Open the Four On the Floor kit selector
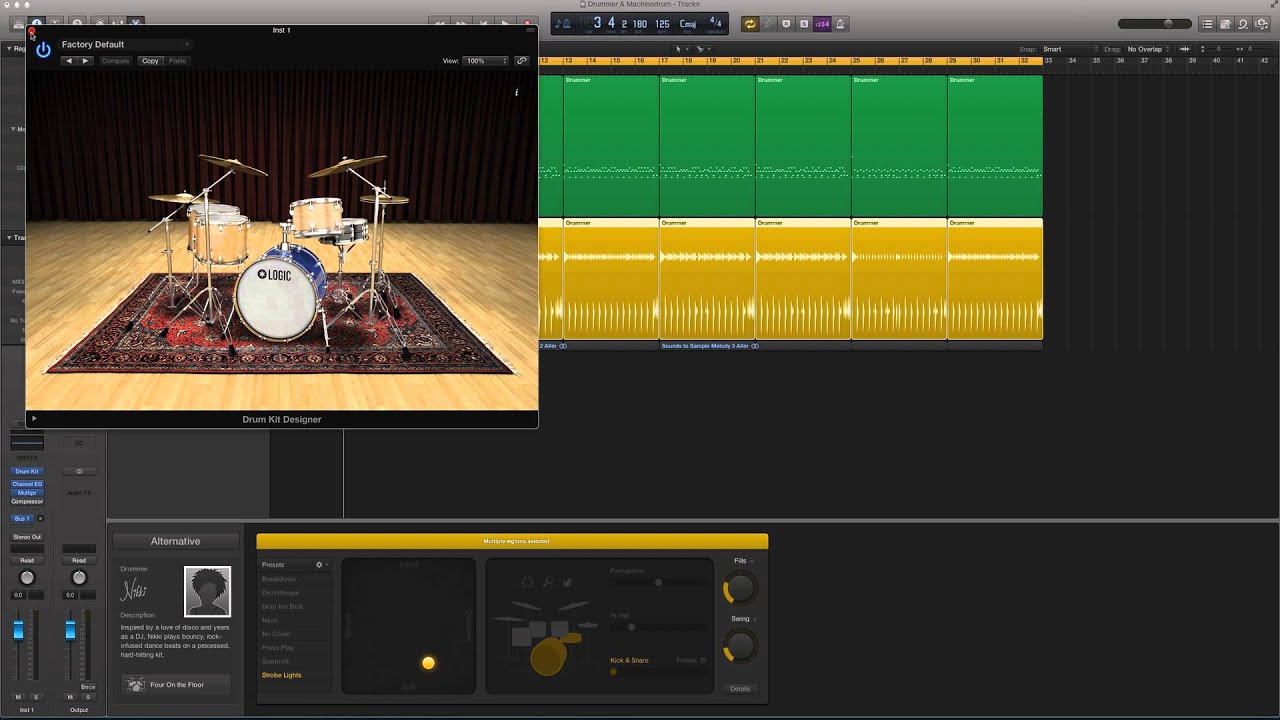1280x720 pixels. point(176,685)
